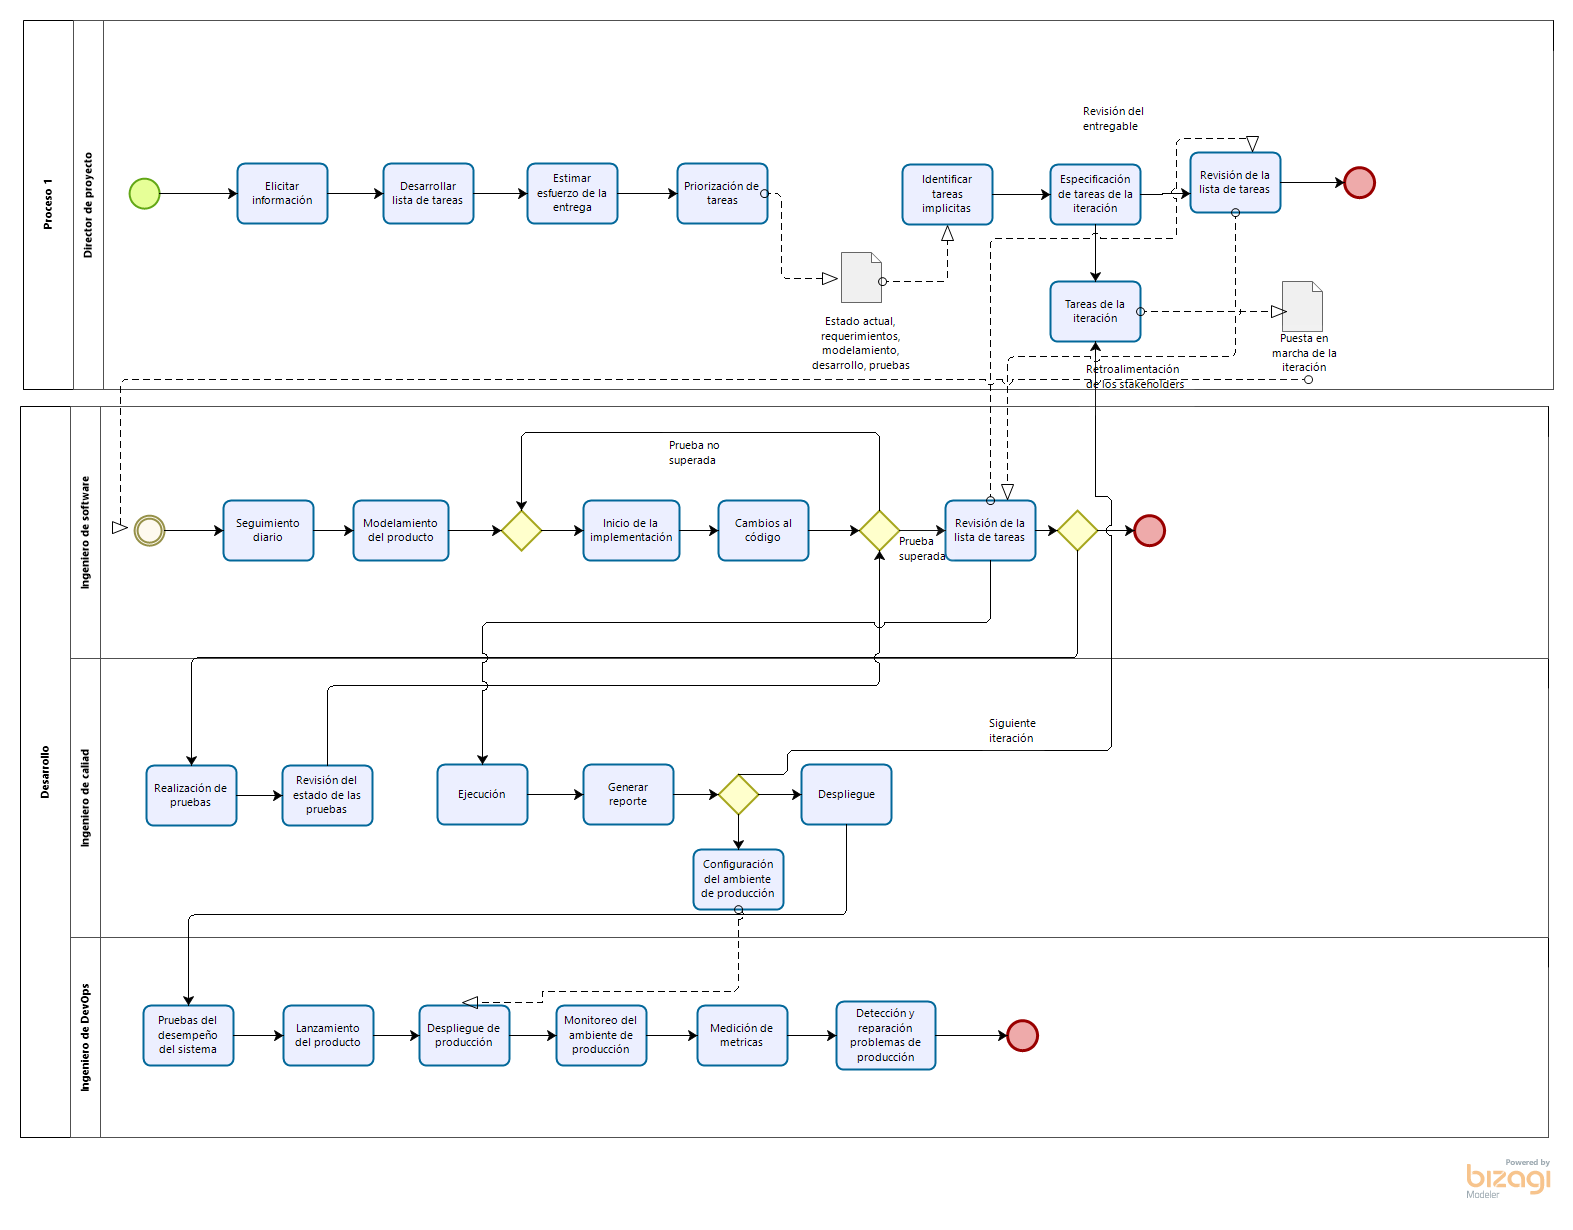
Task: Click the Seguimiento diario task
Action: click(x=268, y=530)
